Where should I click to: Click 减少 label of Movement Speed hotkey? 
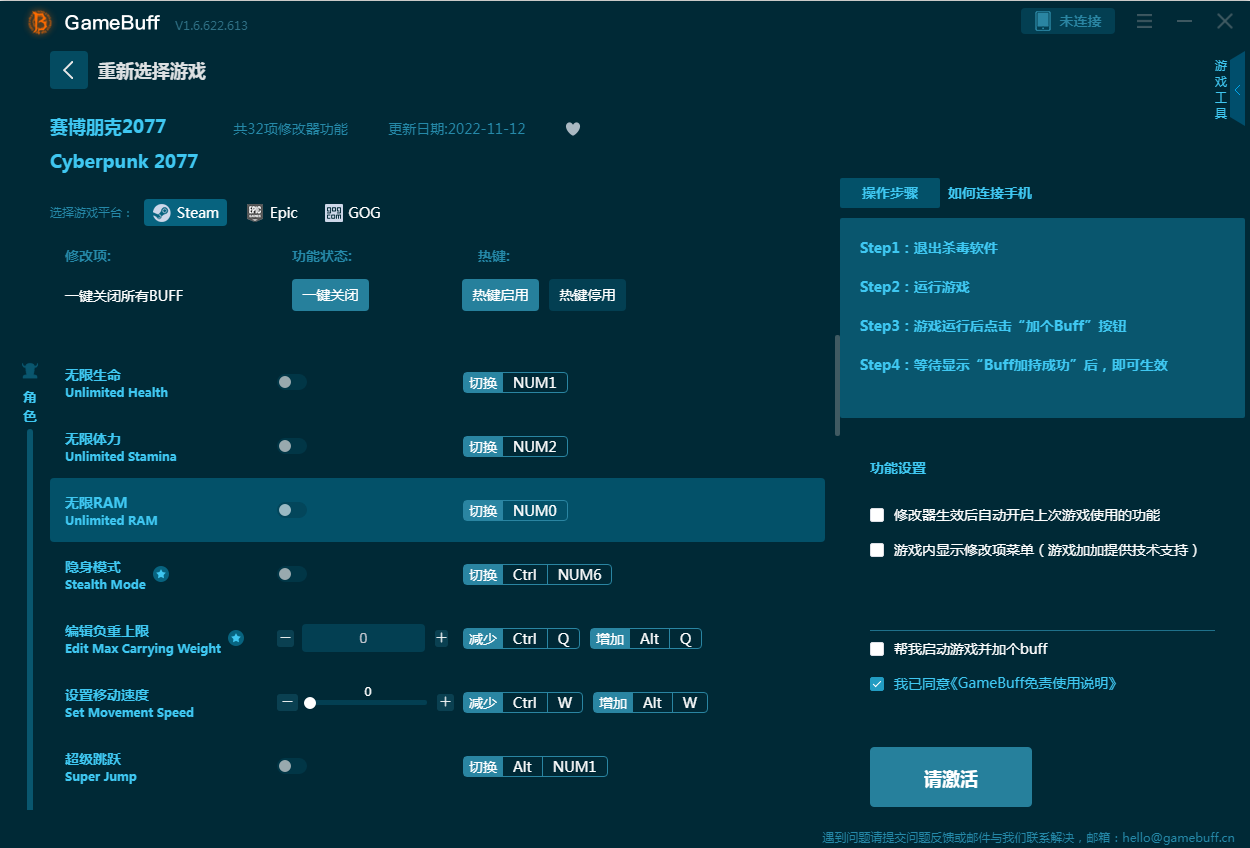click(483, 703)
